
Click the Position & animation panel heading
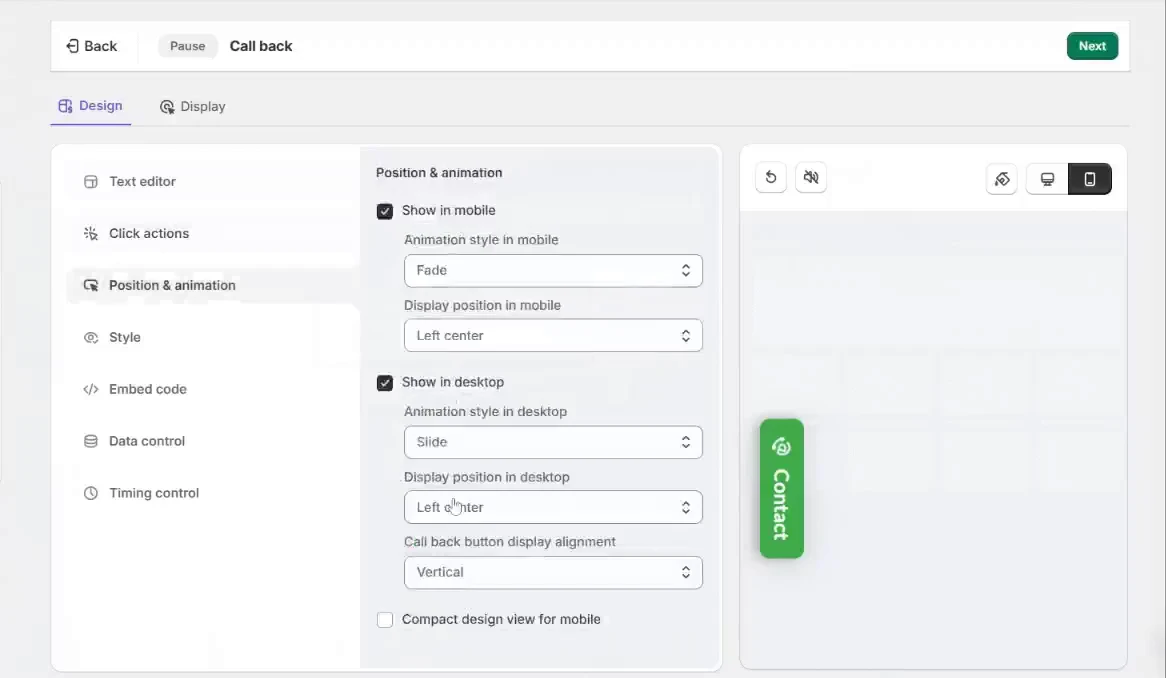pyautogui.click(x=439, y=172)
